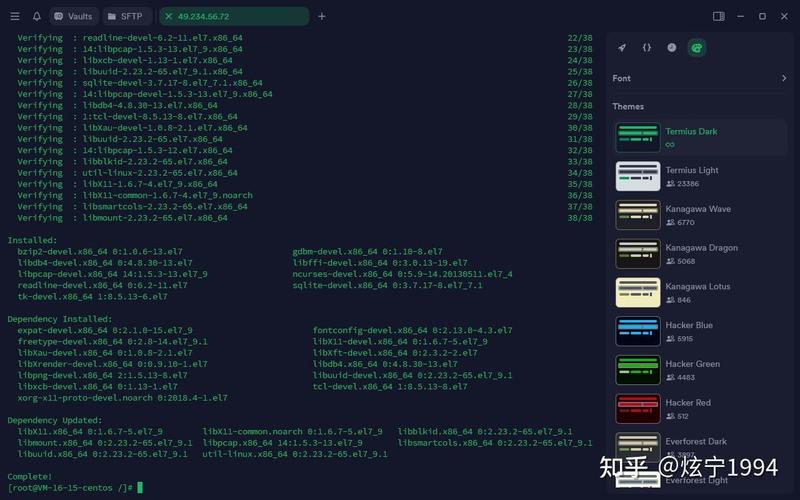Pick the Kanagawa Dragon theme
This screenshot has width=800, height=500.
701,254
